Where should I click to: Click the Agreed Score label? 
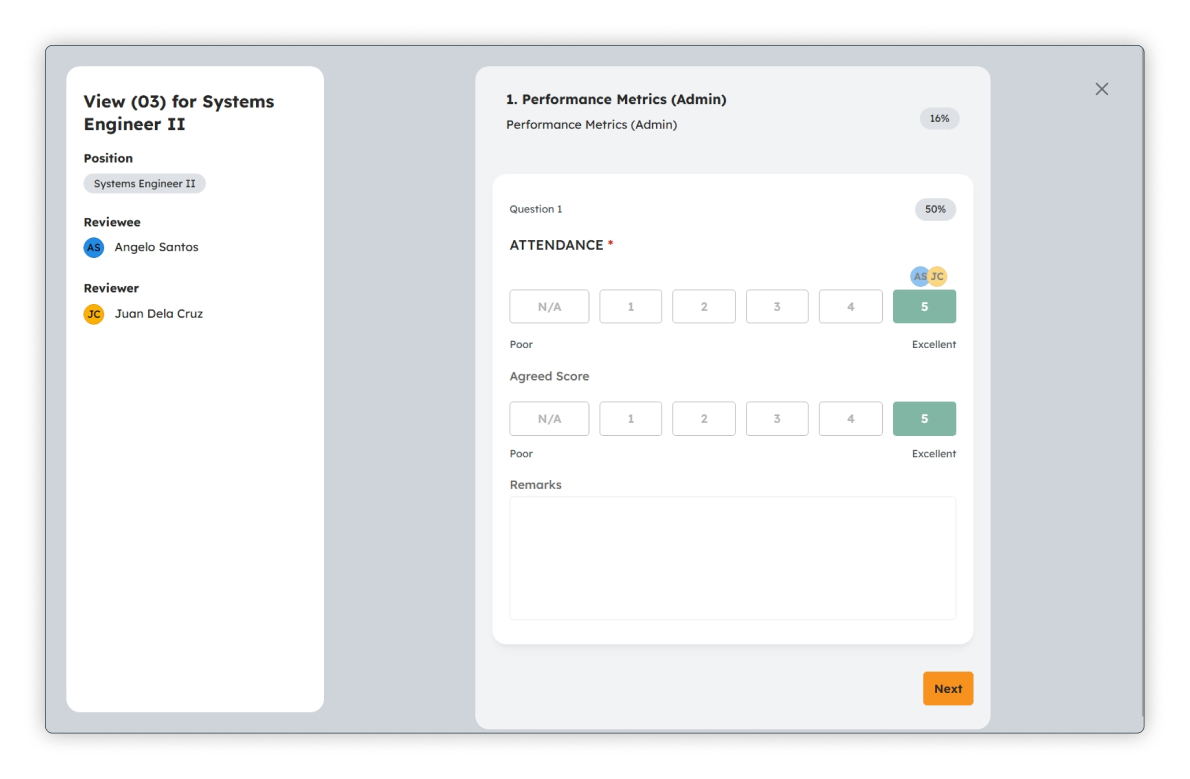(549, 377)
